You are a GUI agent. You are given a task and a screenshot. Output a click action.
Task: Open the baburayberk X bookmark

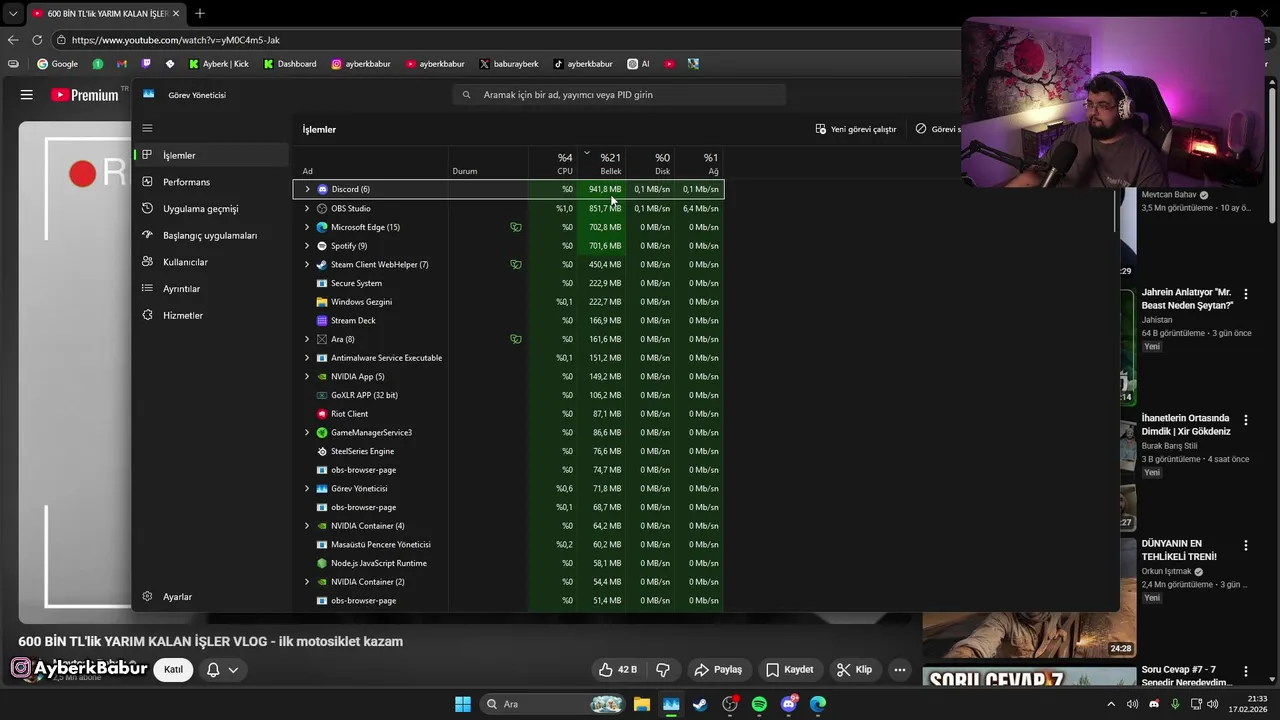tap(508, 64)
